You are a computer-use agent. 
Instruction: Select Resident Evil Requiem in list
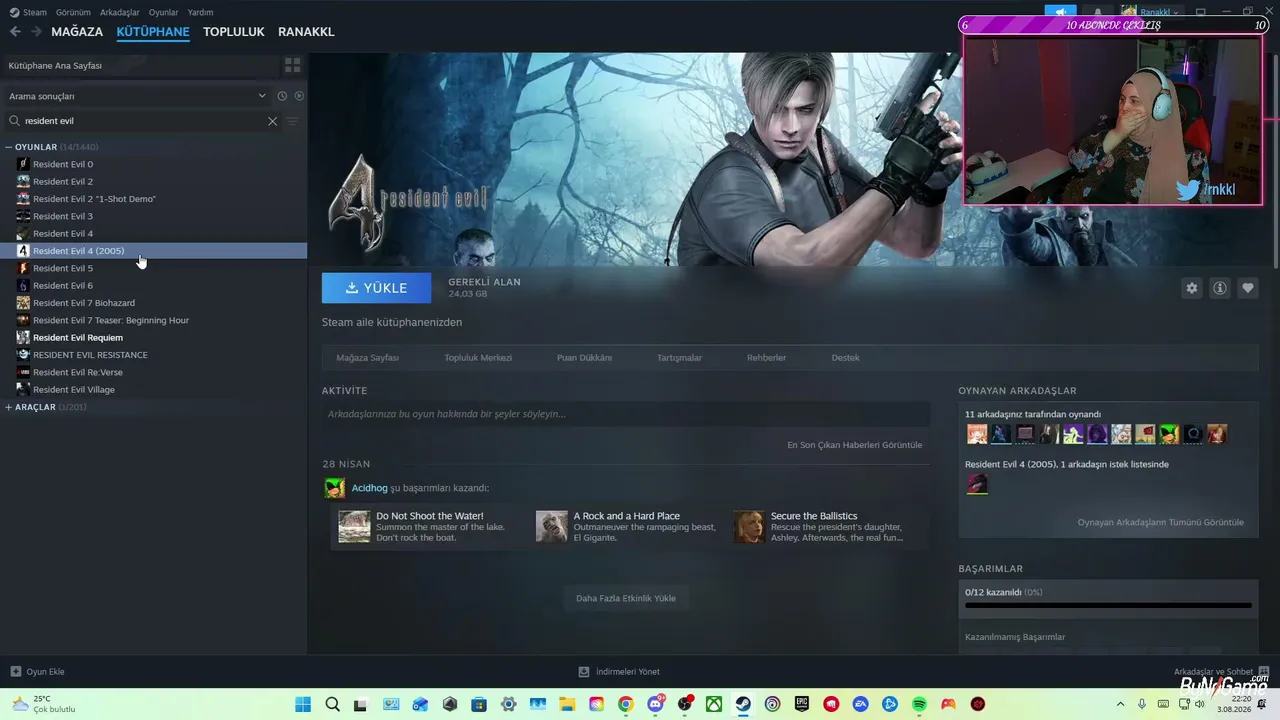154,338
